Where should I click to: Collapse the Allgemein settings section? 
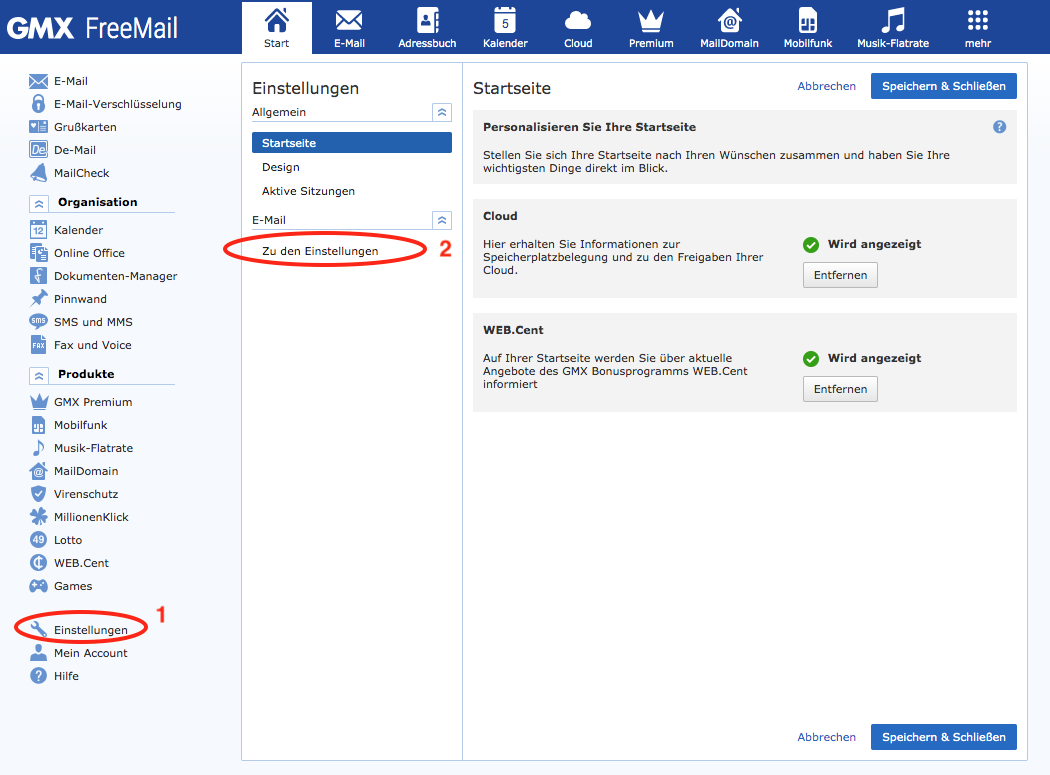click(x=441, y=112)
